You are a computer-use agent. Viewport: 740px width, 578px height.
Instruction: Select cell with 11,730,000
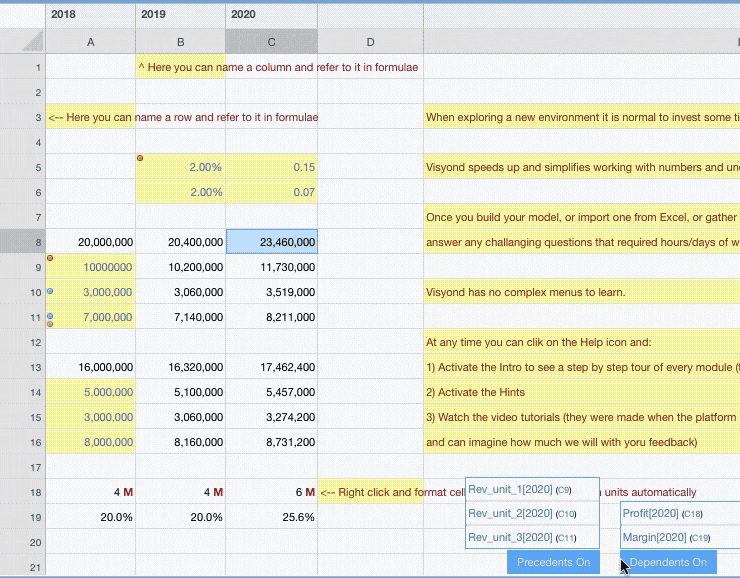[x=272, y=267]
